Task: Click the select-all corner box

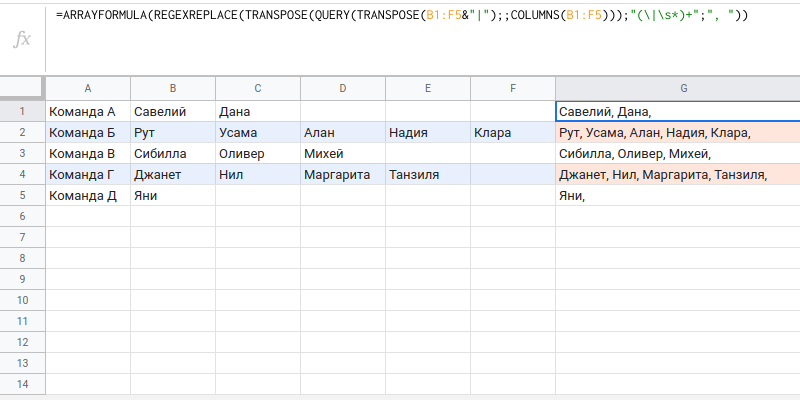Action: tap(22, 88)
